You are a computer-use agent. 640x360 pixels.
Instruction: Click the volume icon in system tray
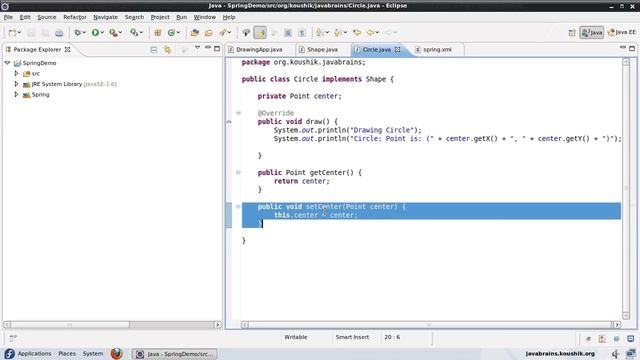[x=616, y=353]
